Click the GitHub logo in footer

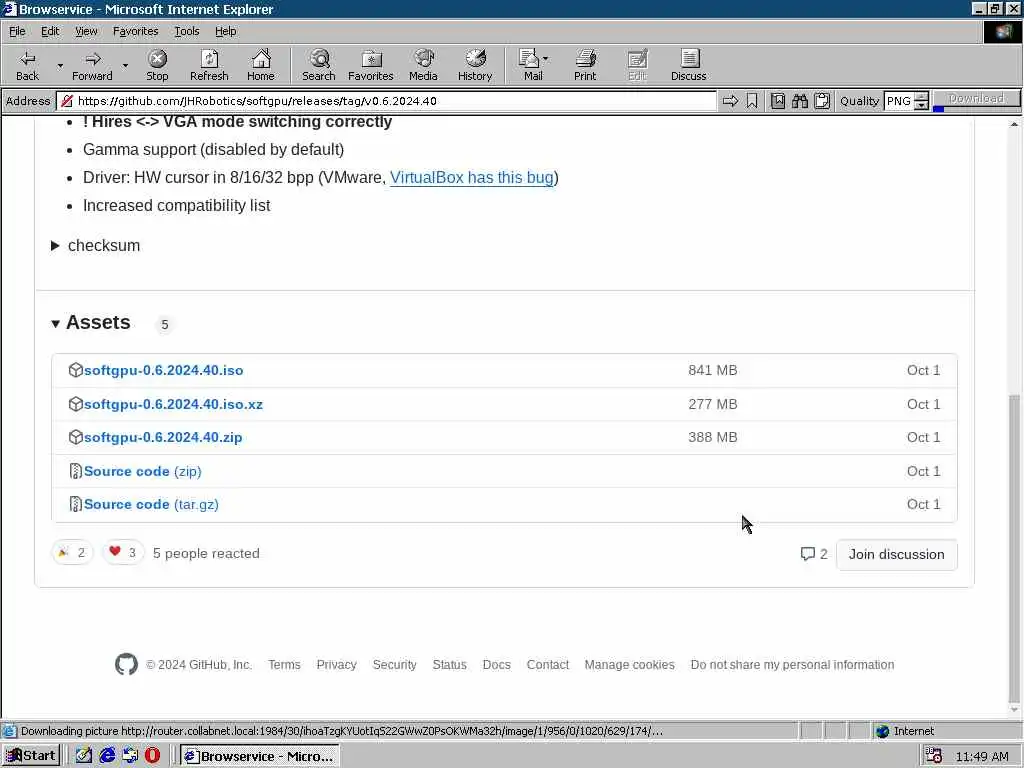tap(126, 664)
